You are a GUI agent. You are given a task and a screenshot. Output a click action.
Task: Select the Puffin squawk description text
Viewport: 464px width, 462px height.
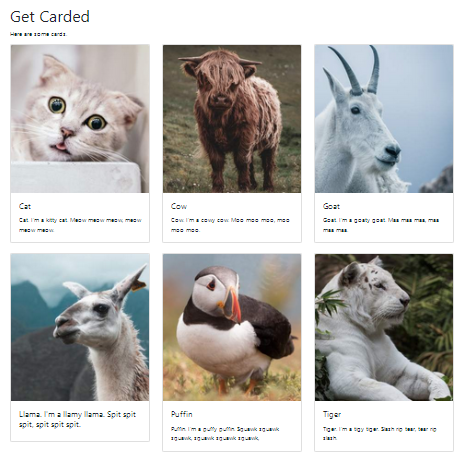(x=225, y=434)
